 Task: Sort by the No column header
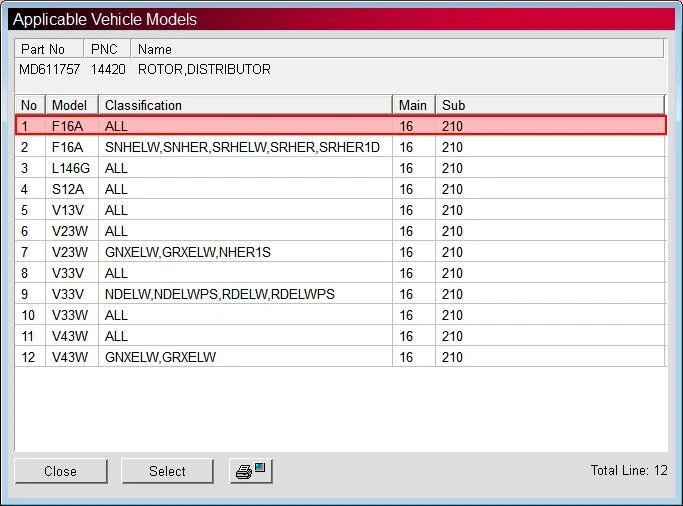[30, 105]
